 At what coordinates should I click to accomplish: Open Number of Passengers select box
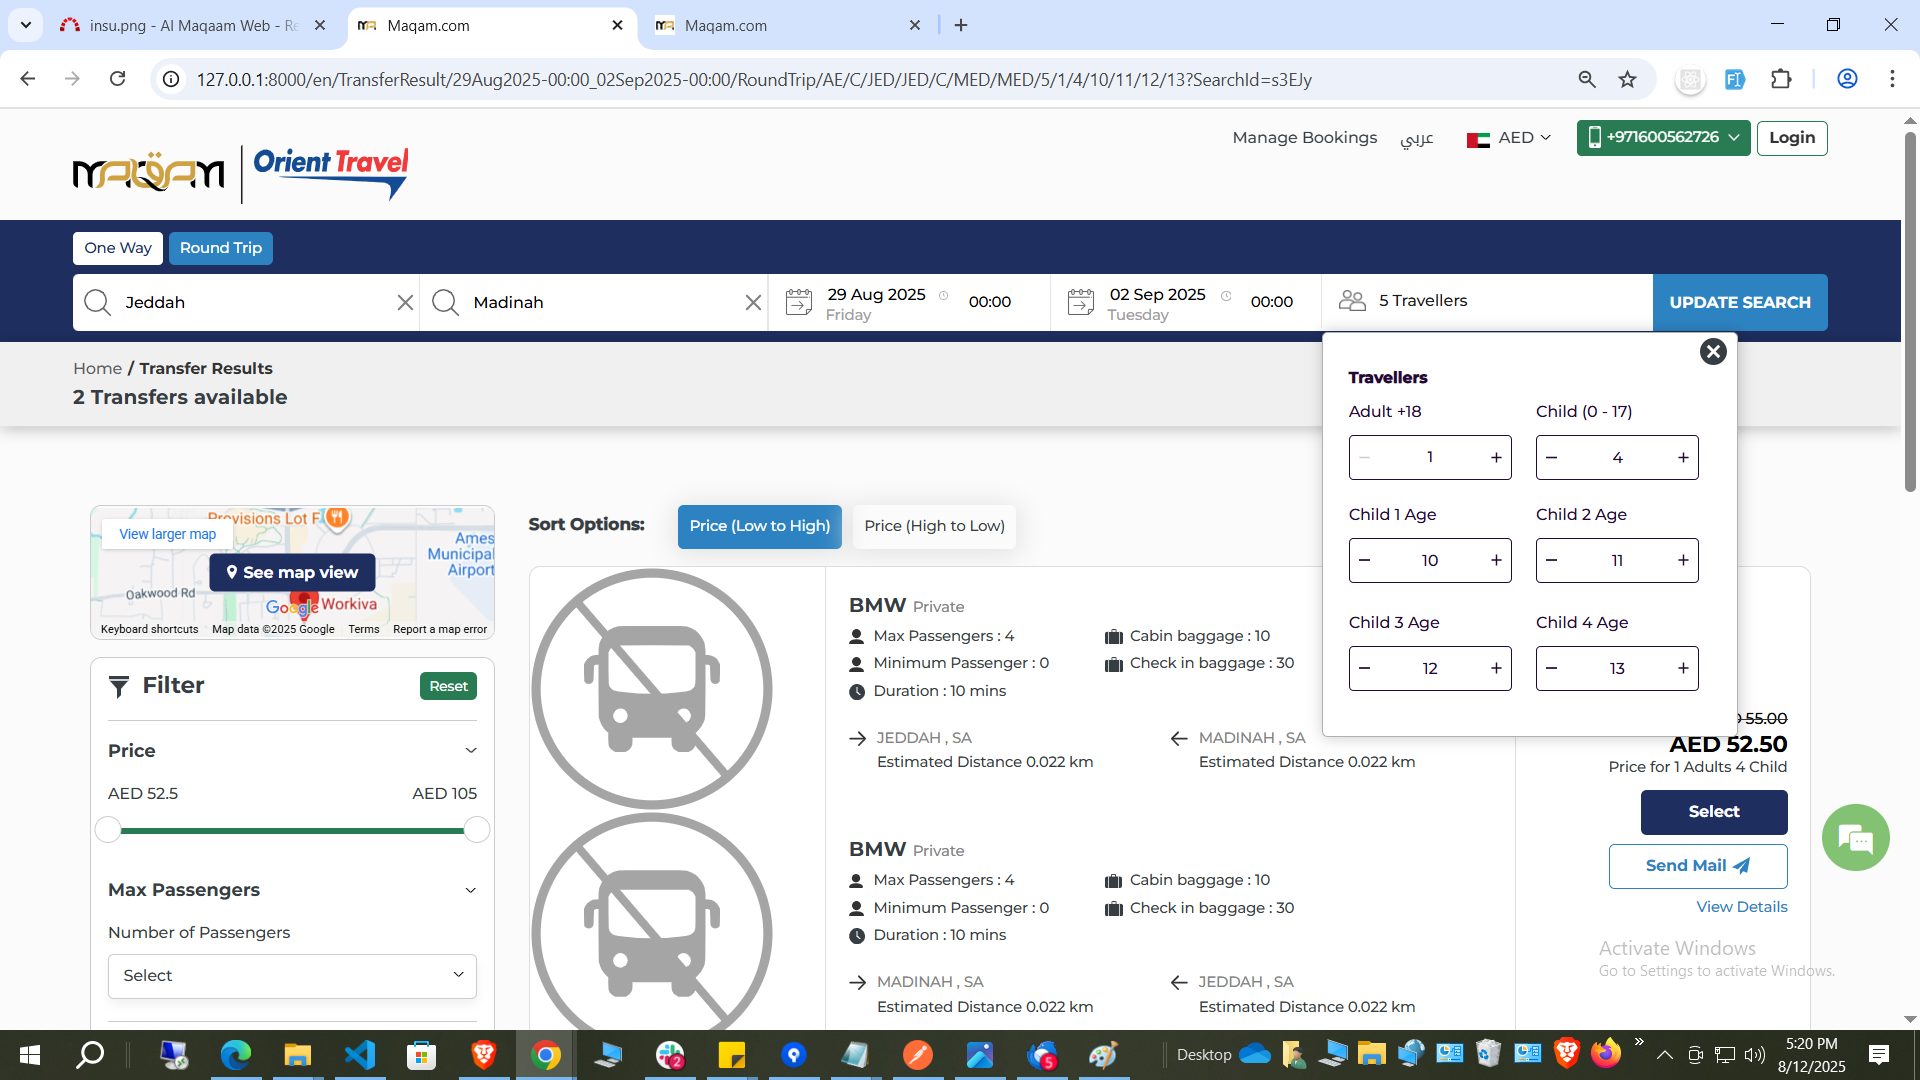click(292, 975)
